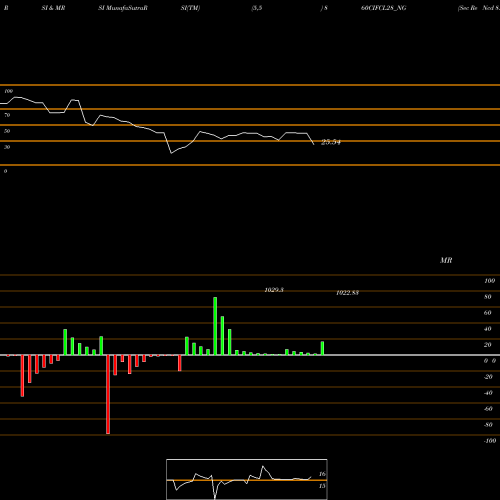This screenshot has width=500, height=500.
Task: Click the 1029.3 price label
Action: pos(274,290)
